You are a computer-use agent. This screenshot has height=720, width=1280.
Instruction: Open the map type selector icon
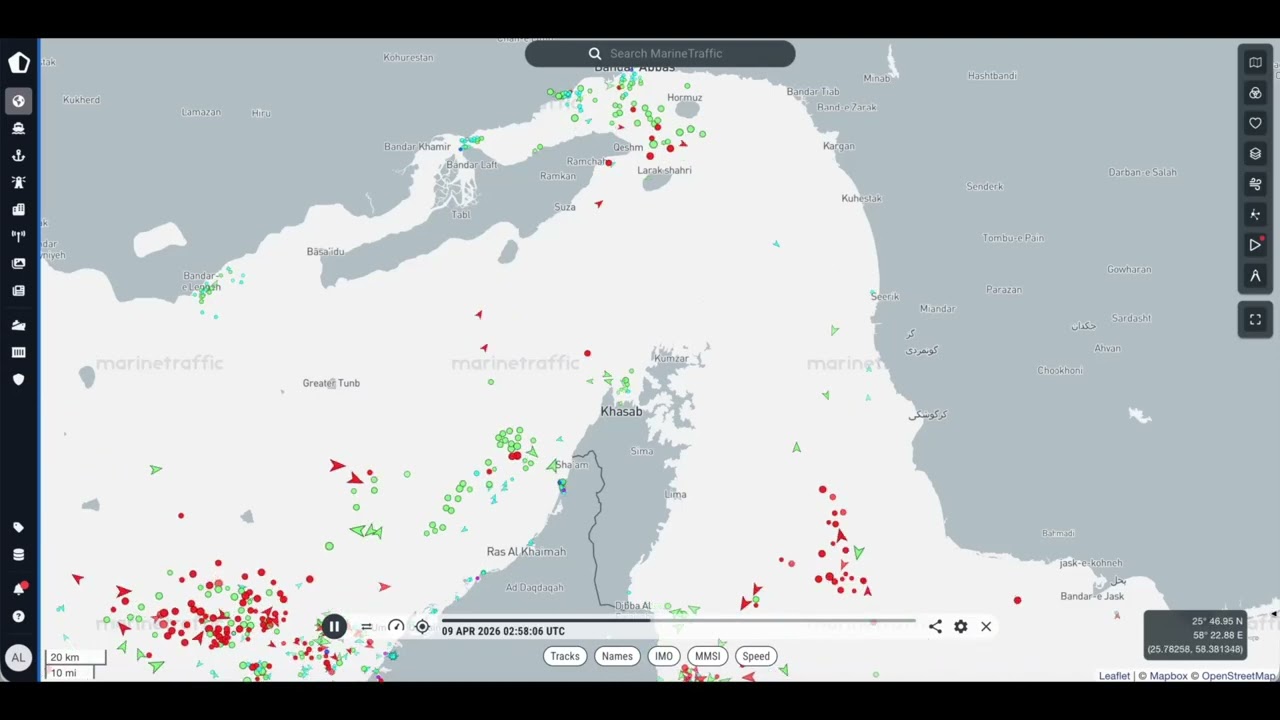click(x=1255, y=62)
